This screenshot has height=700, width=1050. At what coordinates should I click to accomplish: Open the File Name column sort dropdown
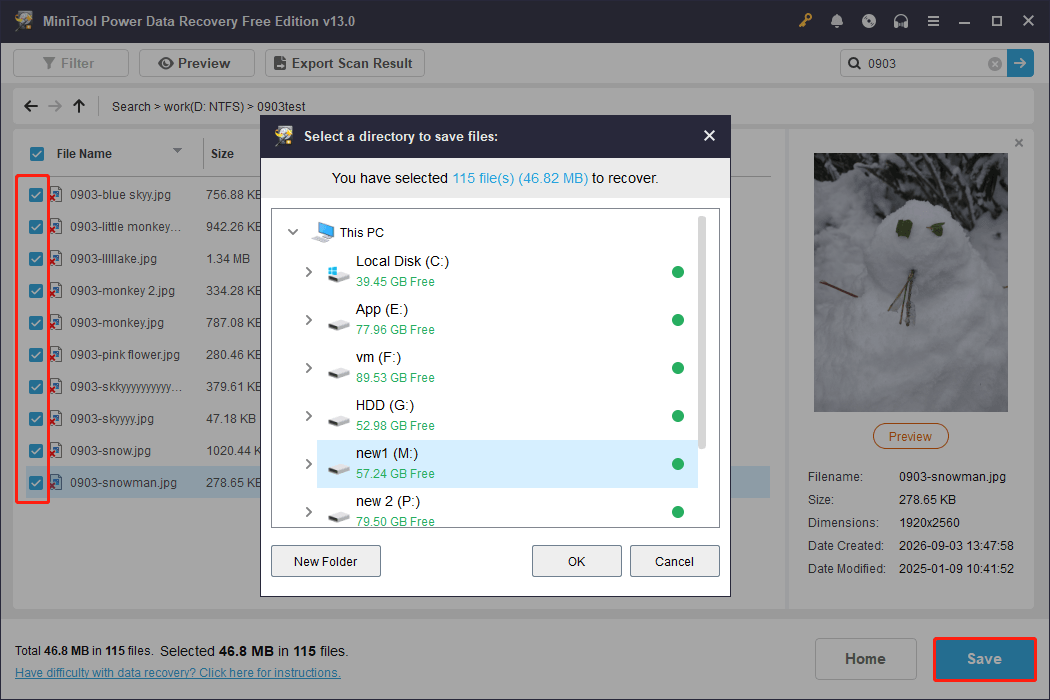point(177,151)
